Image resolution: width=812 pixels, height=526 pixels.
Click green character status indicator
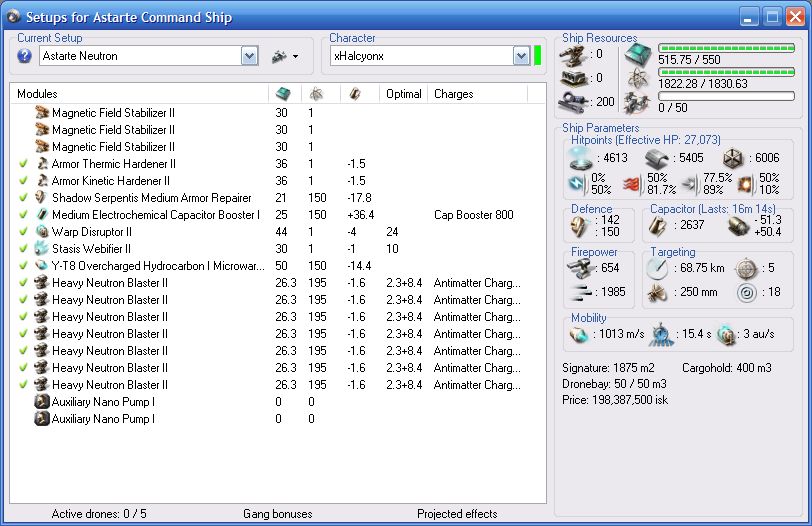tap(537, 56)
